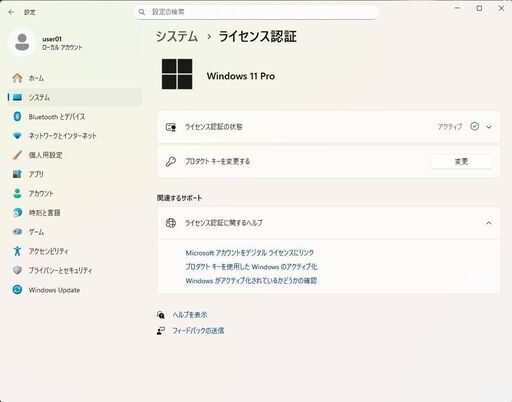This screenshot has width=512, height=402.
Task: Open ネットワークとインターネット settings
Action: [75, 136]
